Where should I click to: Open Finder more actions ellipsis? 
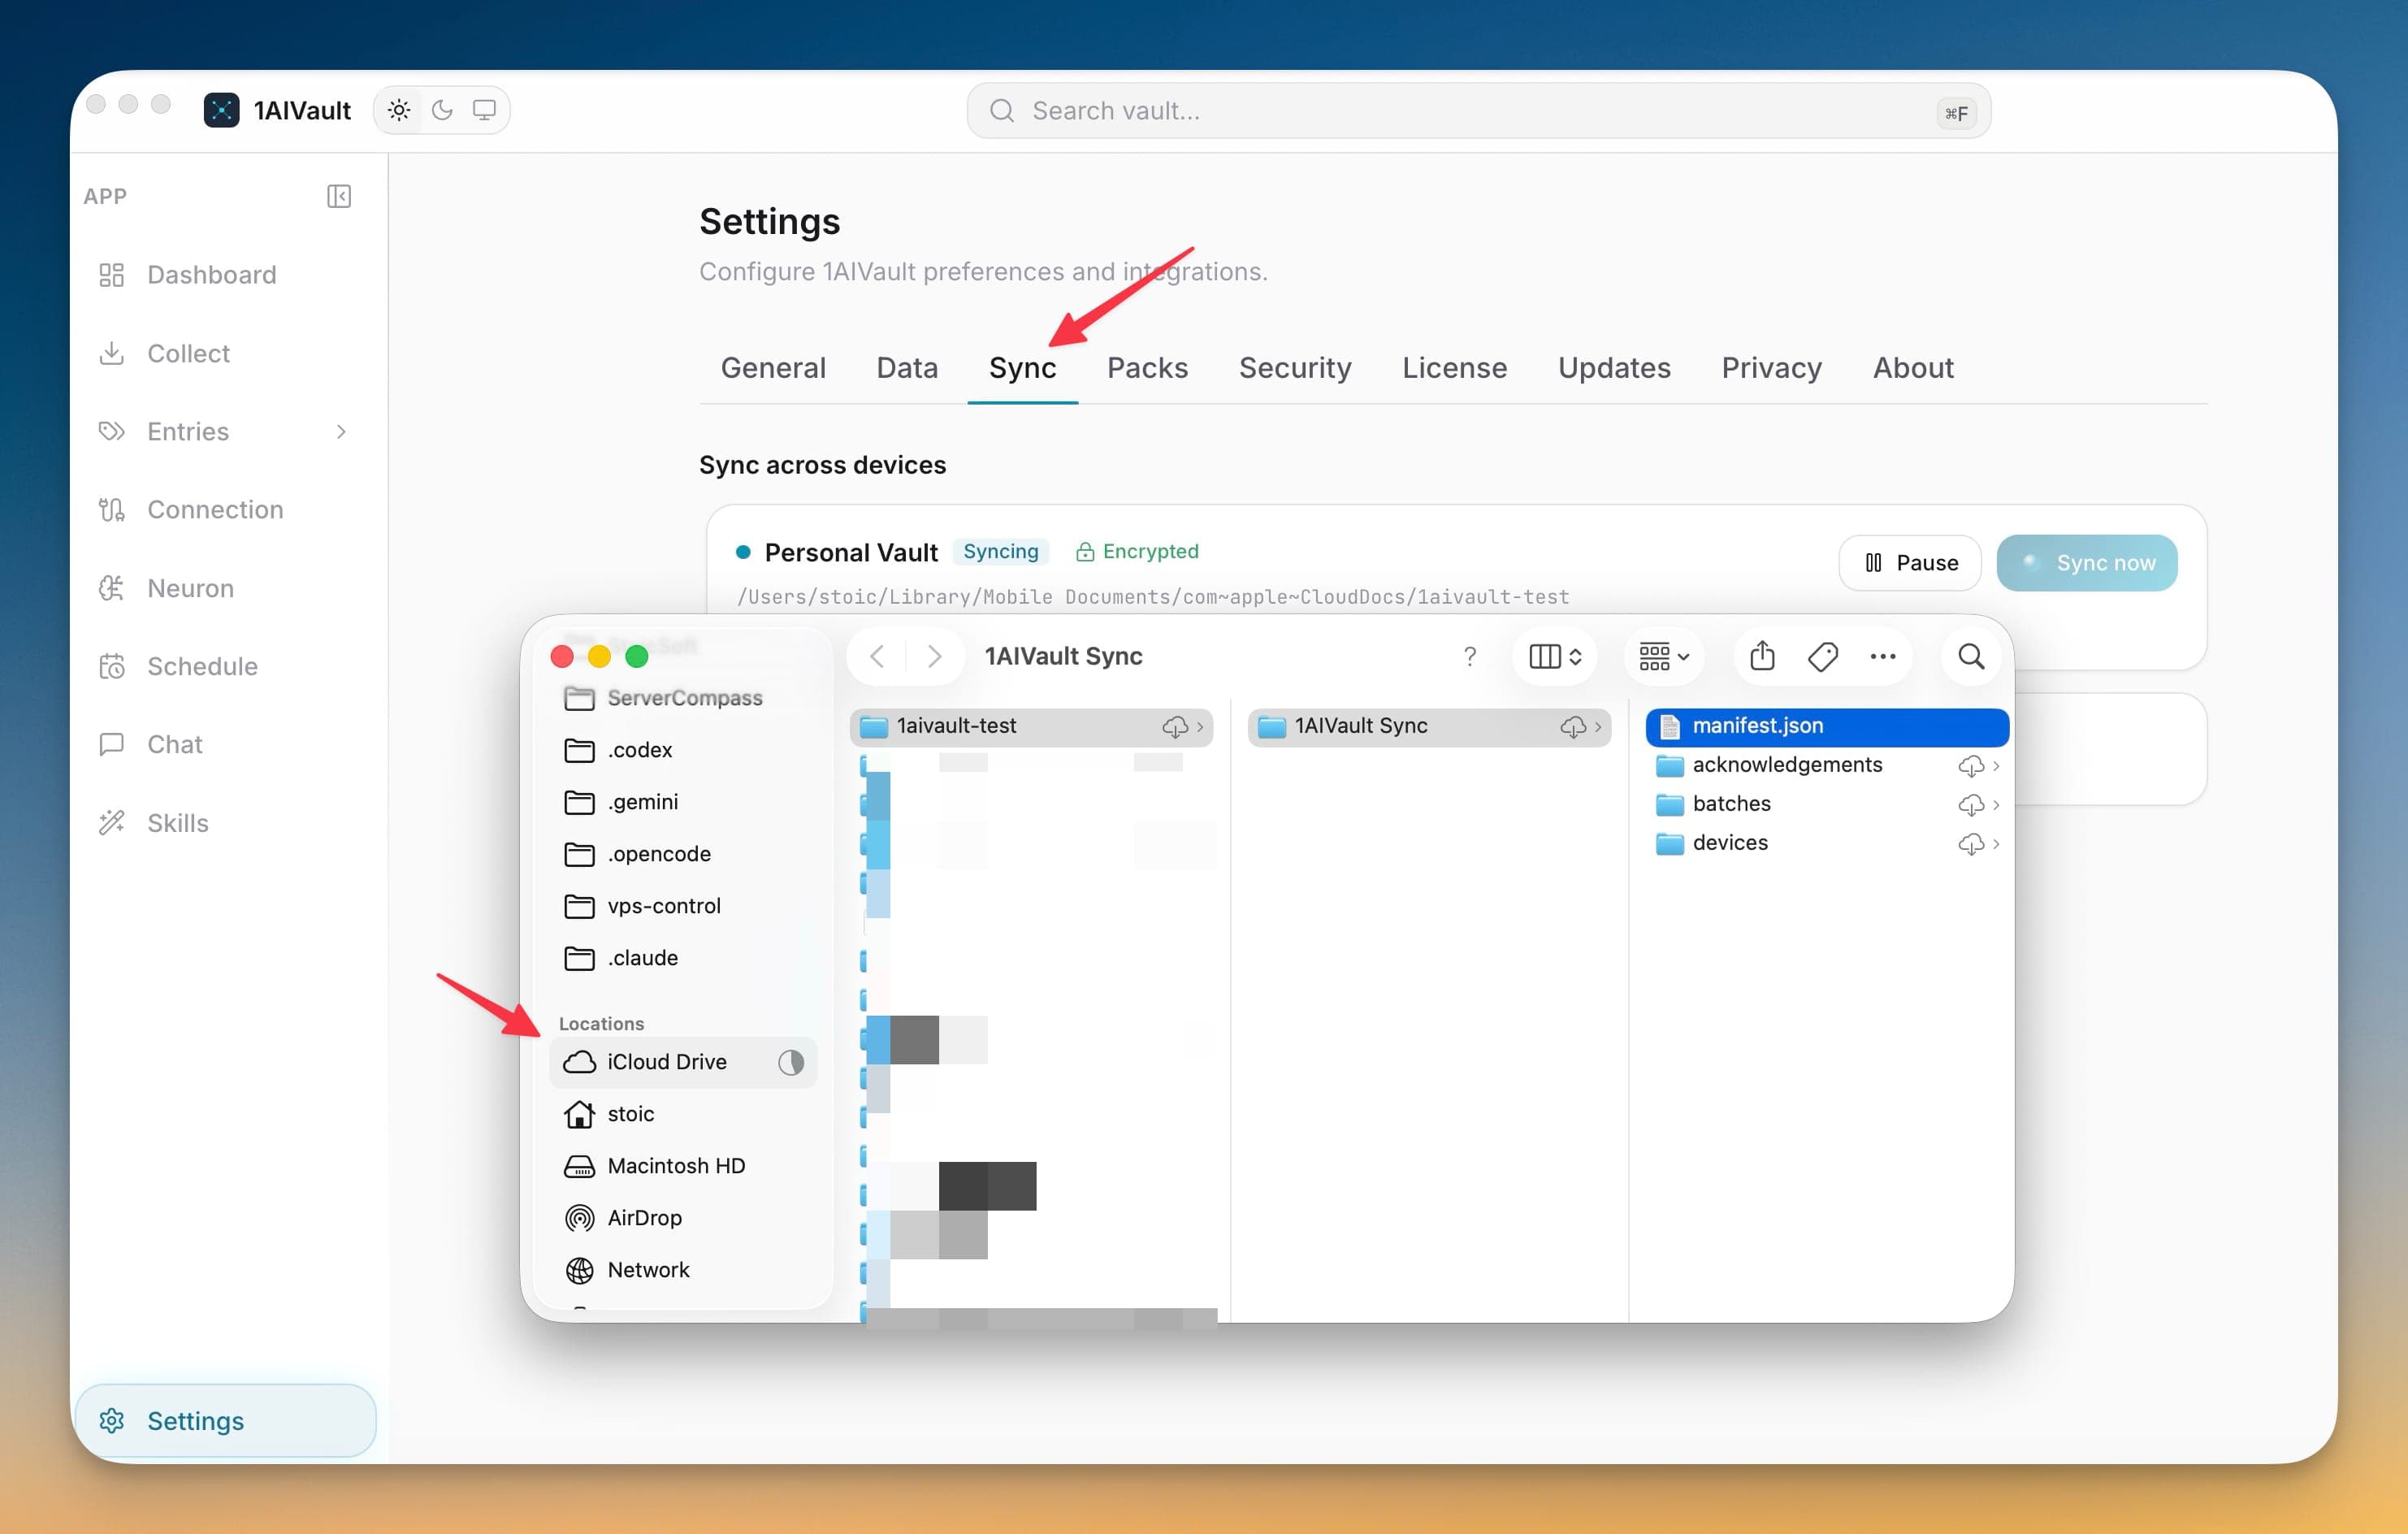coord(1882,656)
